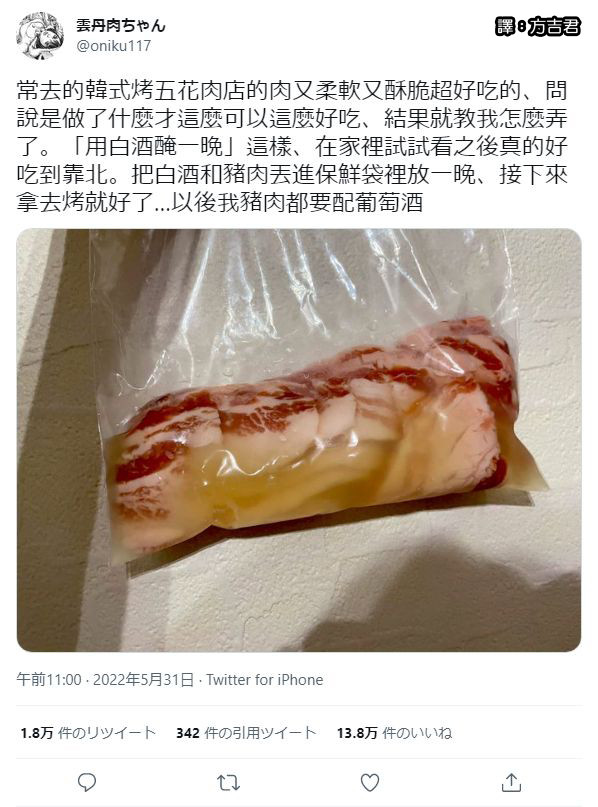Like the tweet with heart icon
The width and height of the screenshot is (598, 807).
[x=370, y=782]
